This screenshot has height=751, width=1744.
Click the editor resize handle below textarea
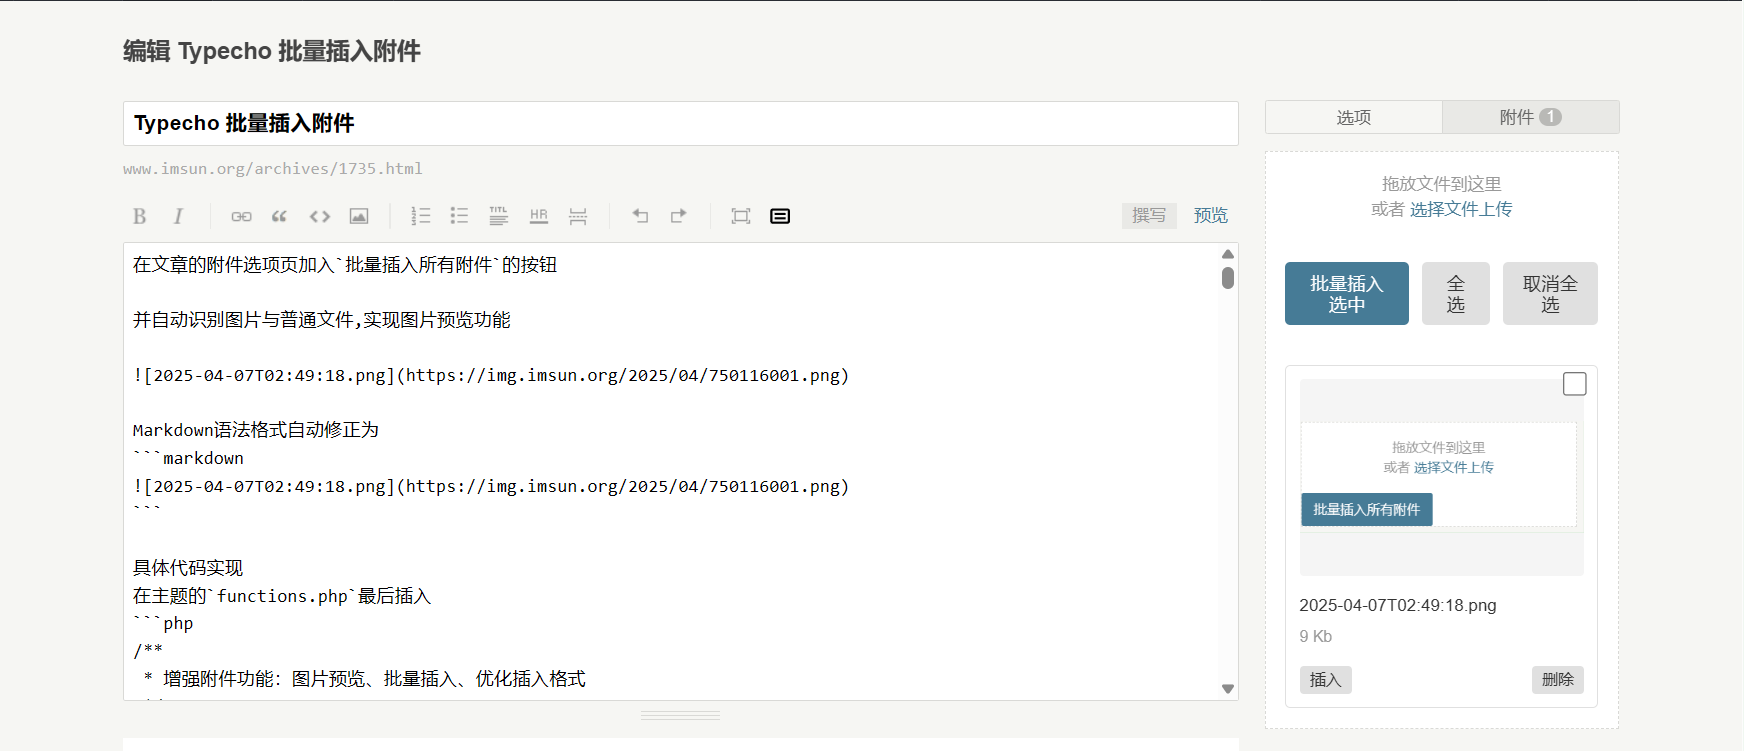point(680,715)
